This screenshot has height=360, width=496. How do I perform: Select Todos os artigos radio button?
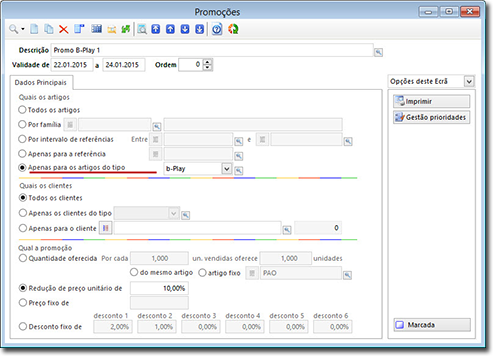coord(22,110)
